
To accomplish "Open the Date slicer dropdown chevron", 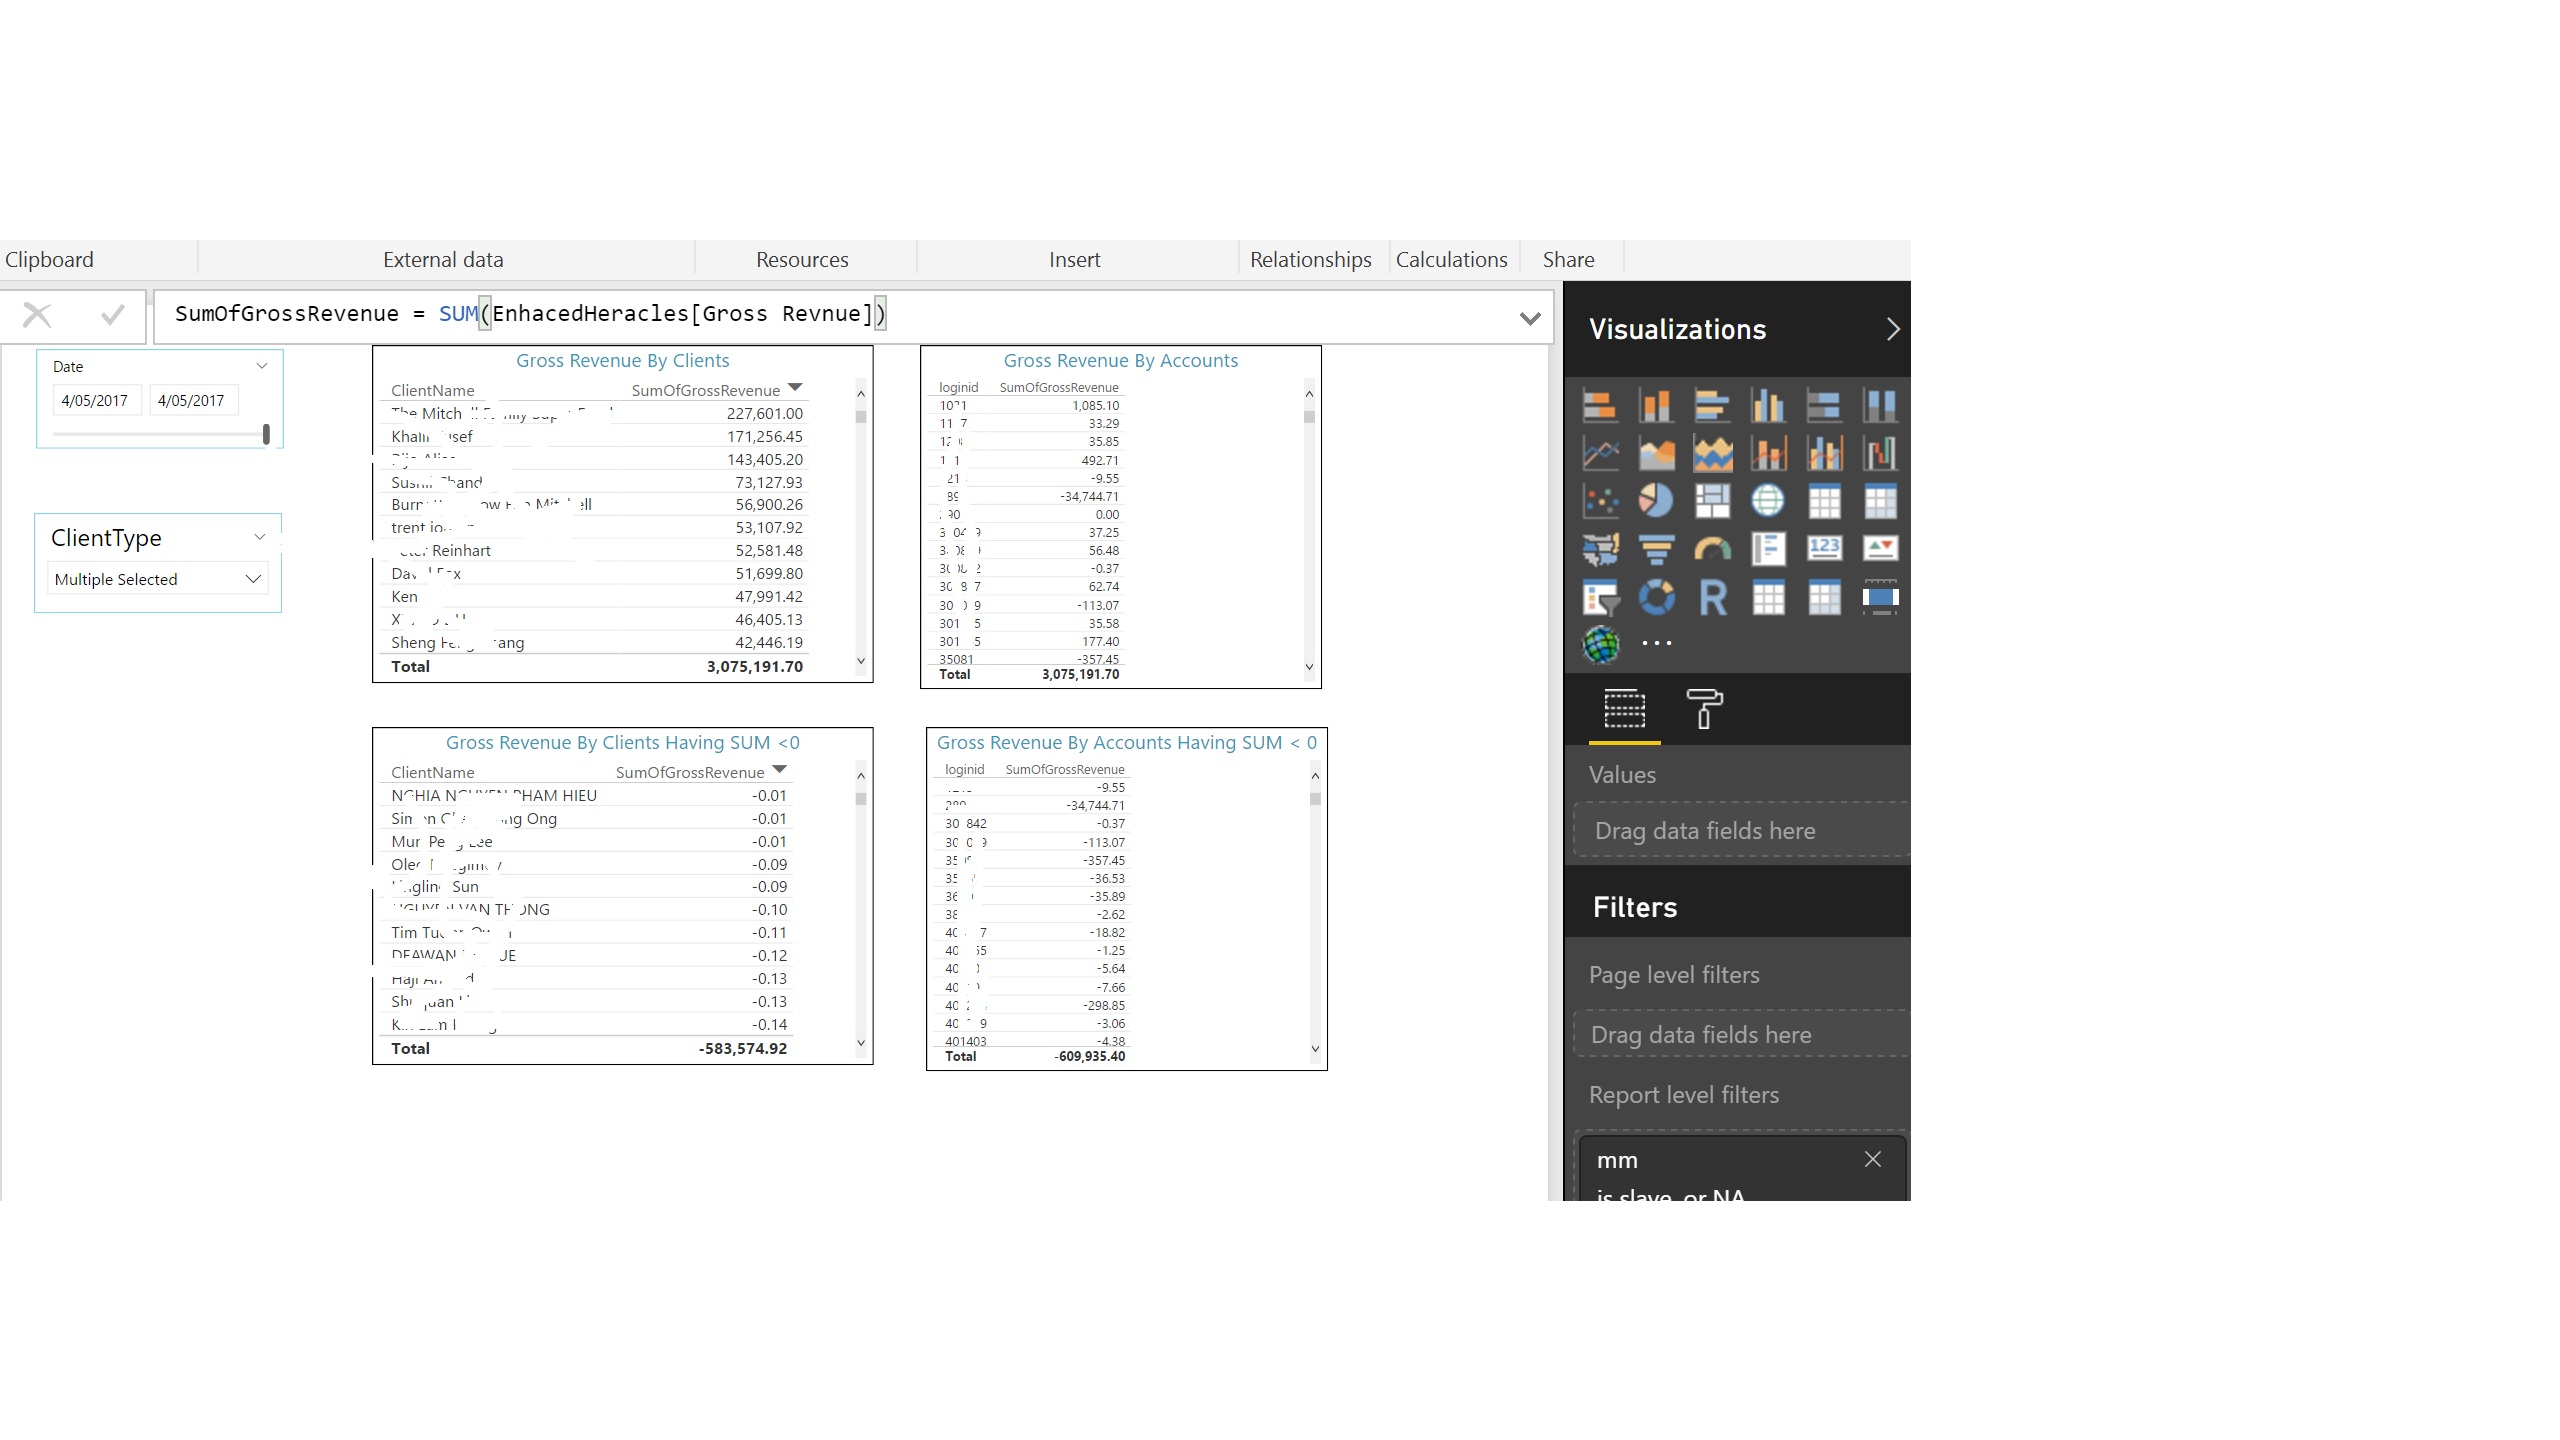I will (262, 366).
